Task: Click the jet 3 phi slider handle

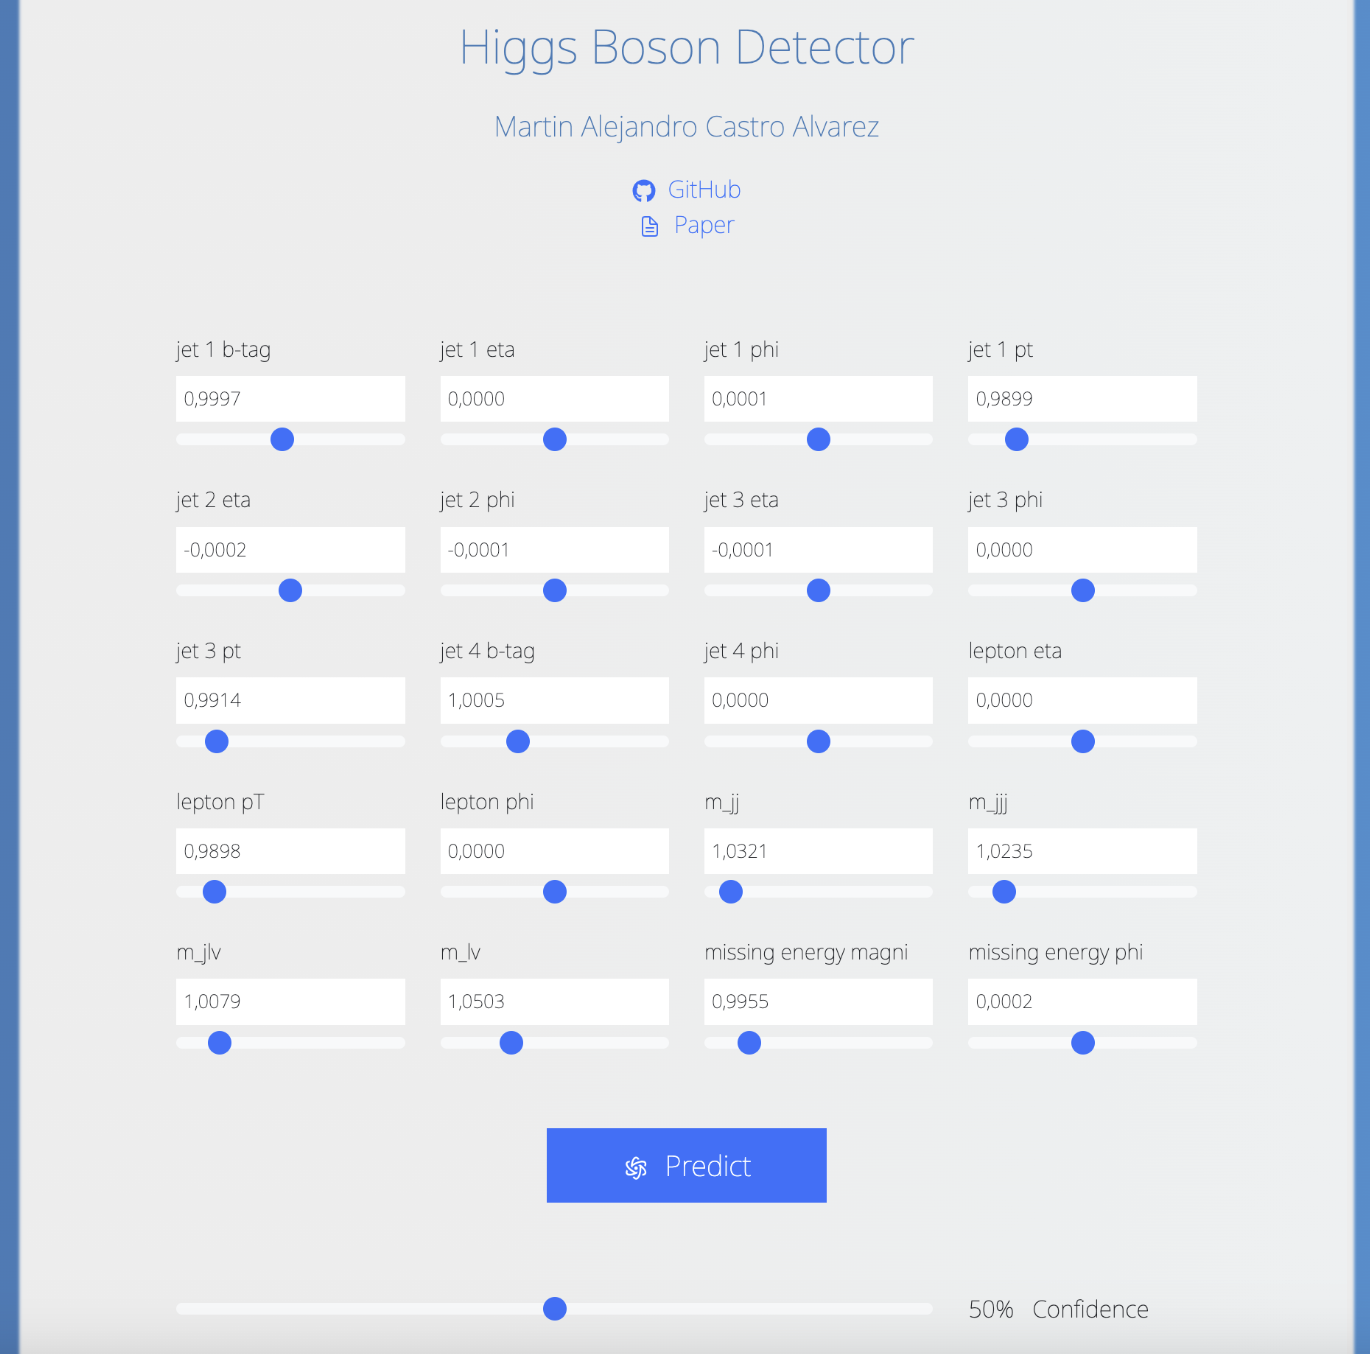Action: point(1082,590)
